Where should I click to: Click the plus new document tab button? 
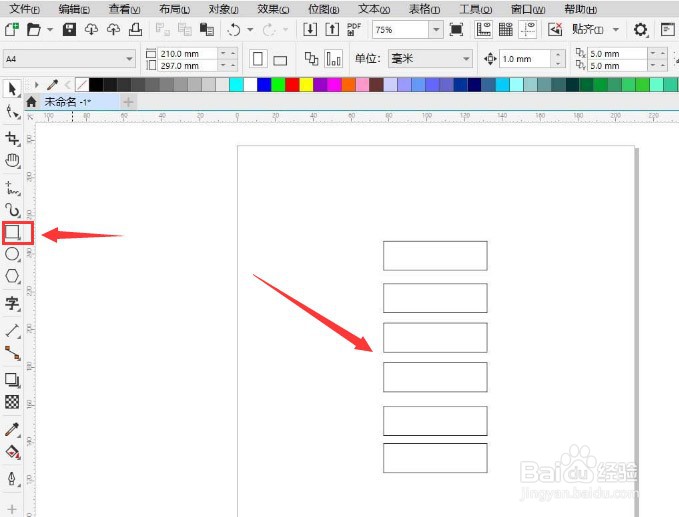pos(128,102)
